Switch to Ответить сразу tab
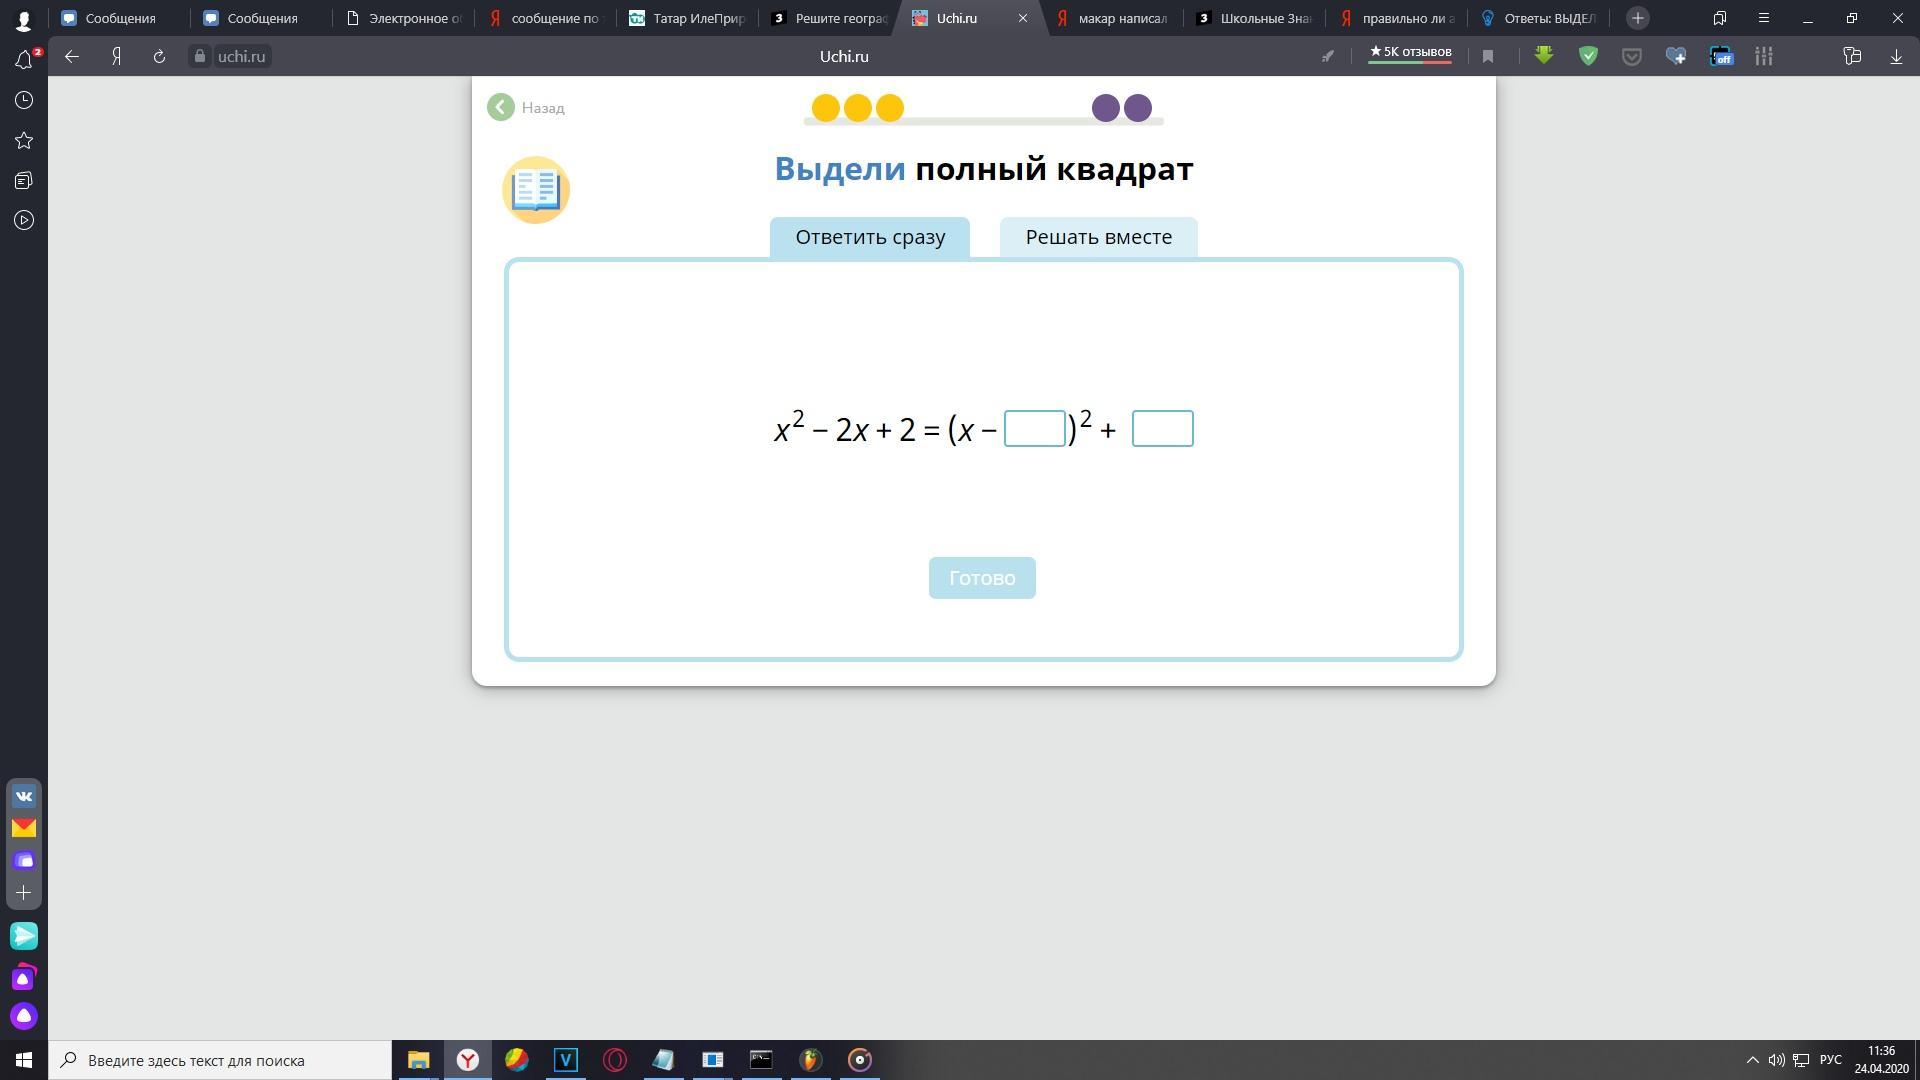This screenshot has height=1080, width=1920. point(869,237)
